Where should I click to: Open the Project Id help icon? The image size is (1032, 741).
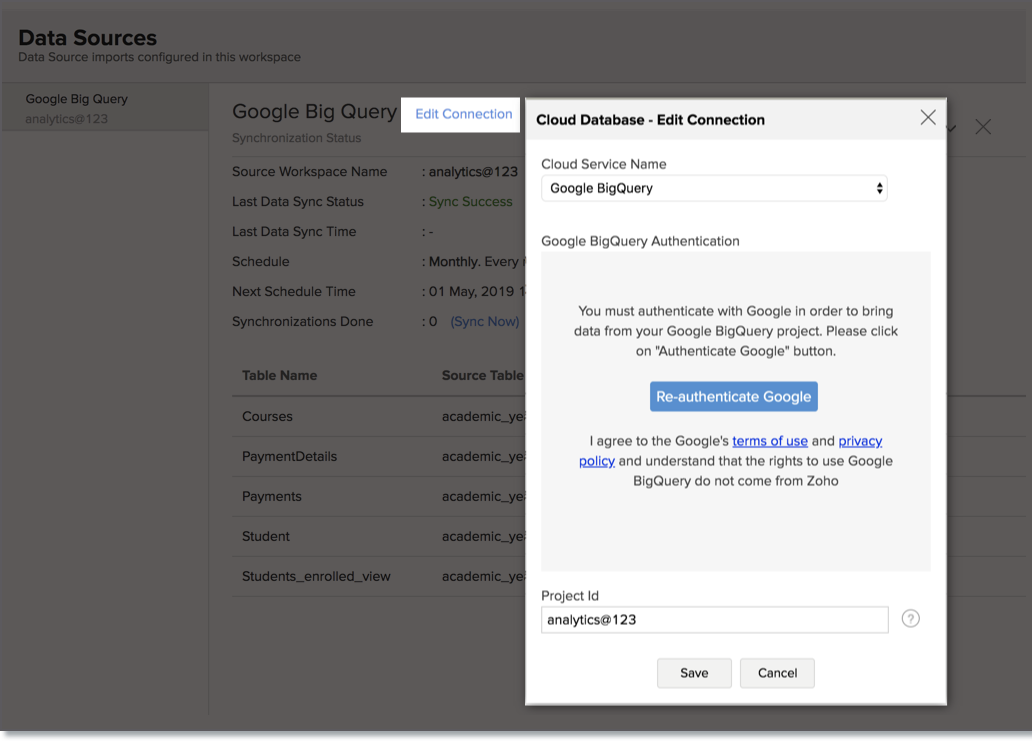(x=910, y=619)
